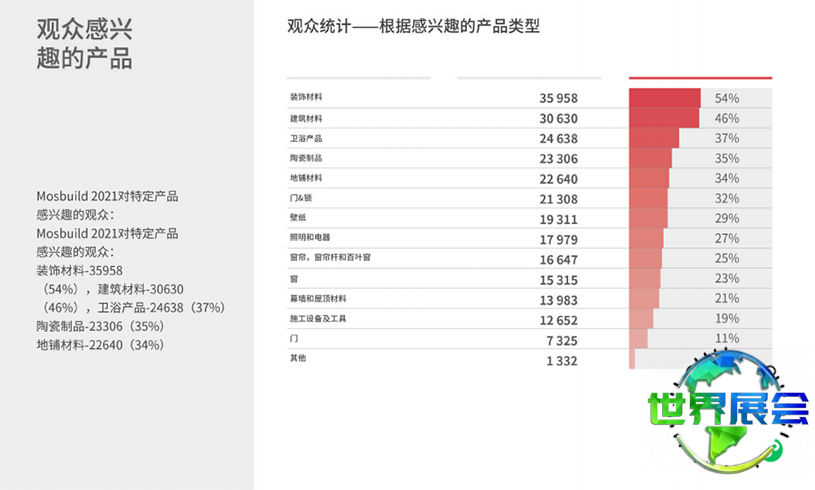Click the 门&锁 row label
Viewport: 815px width, 490px height.
tap(301, 198)
